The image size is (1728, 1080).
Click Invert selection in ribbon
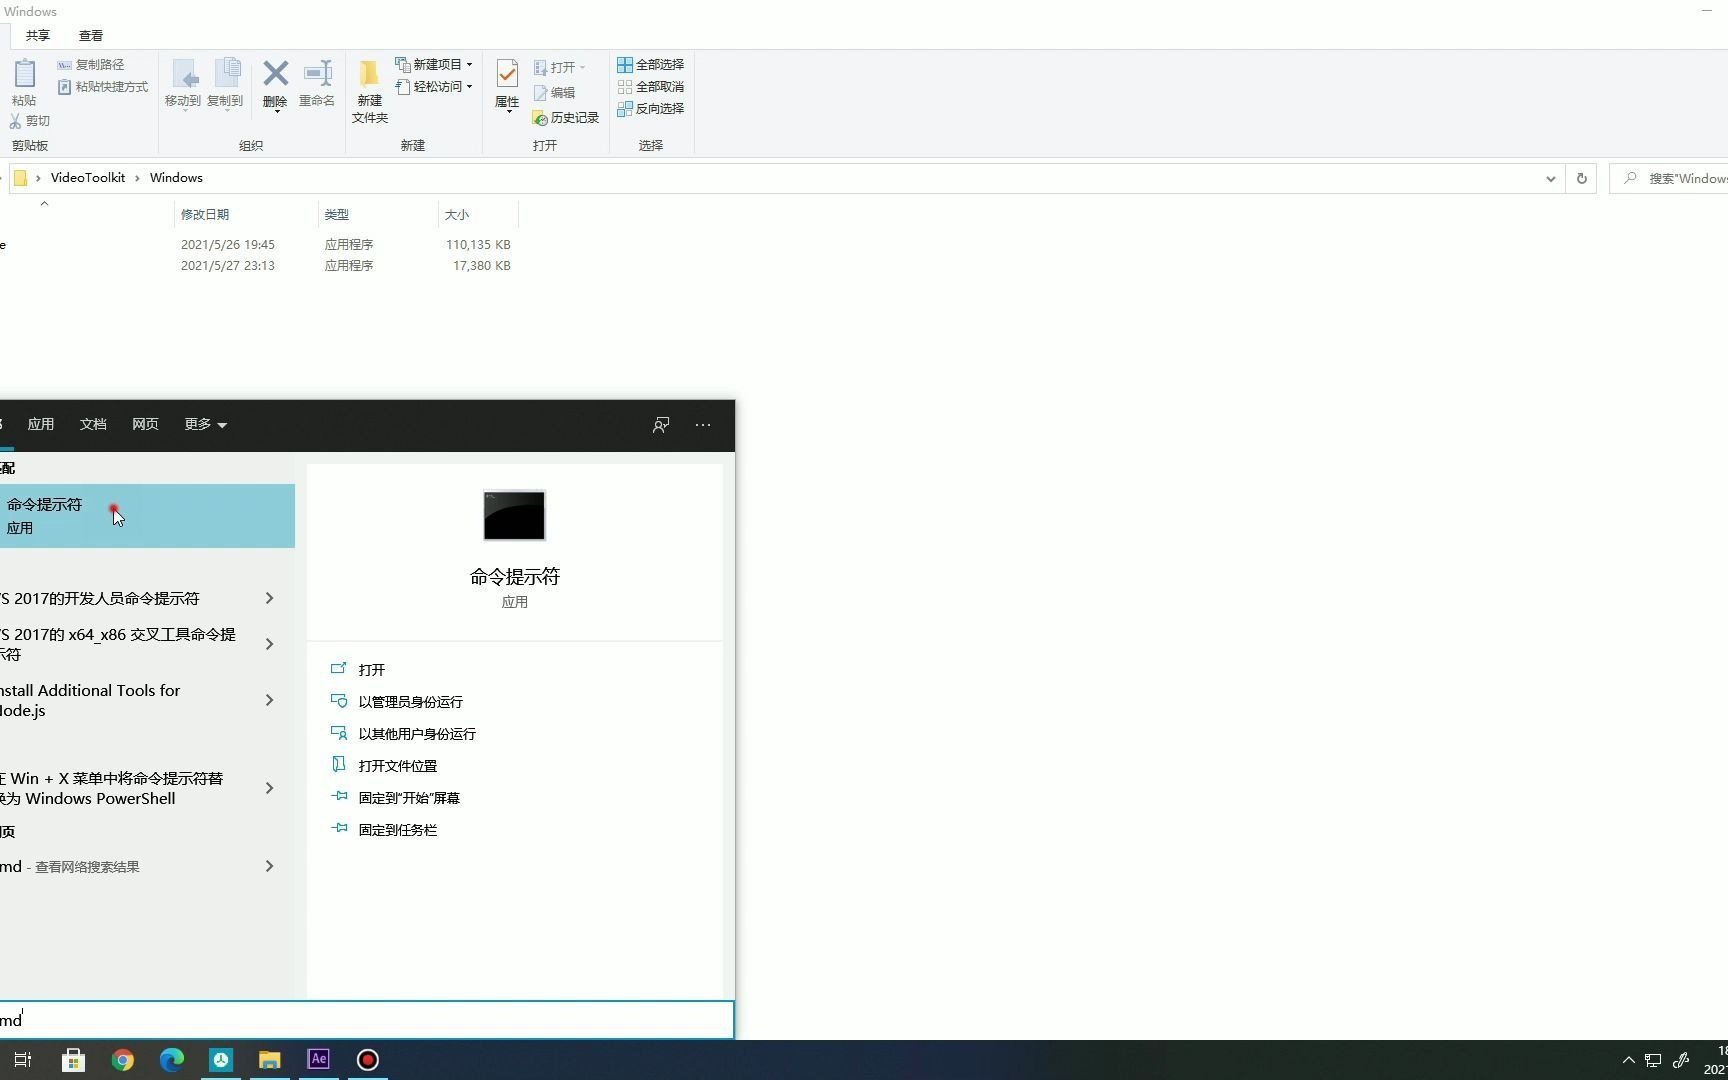651,109
